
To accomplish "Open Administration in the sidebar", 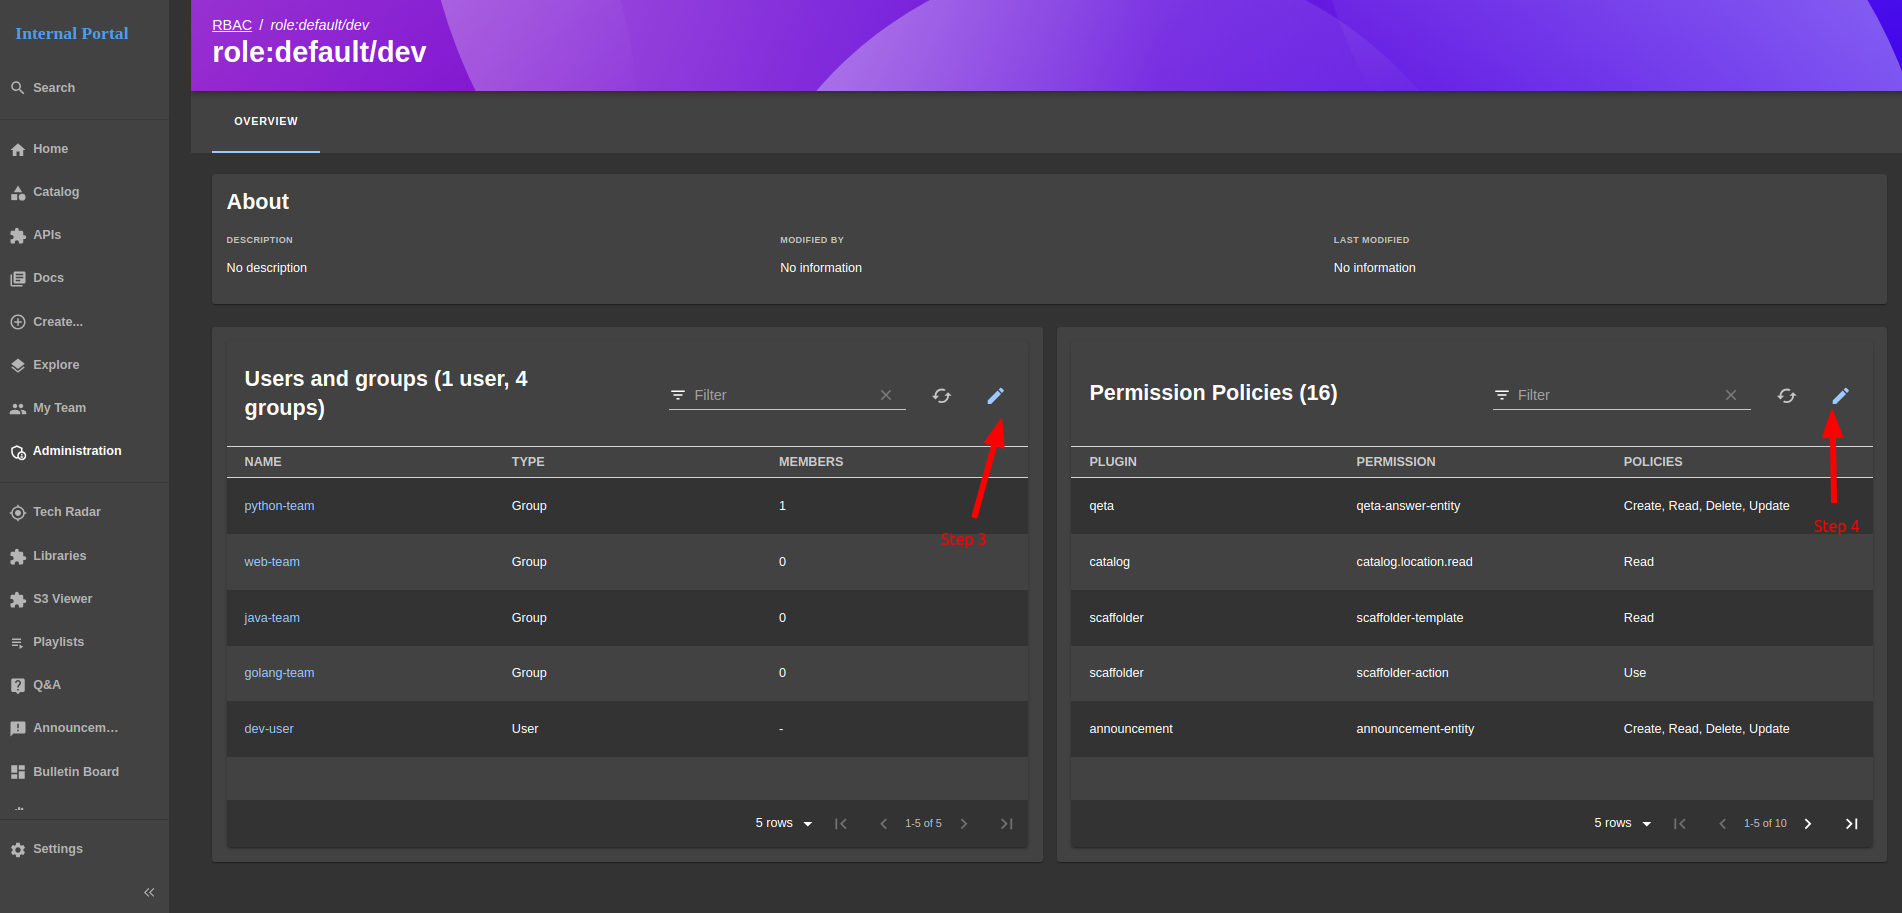I will pos(77,451).
